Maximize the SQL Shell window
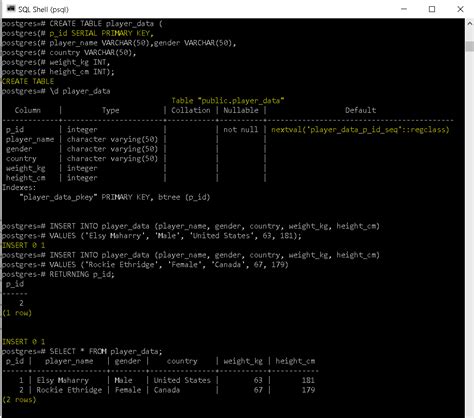Screen dimensions: 474x418 [x=432, y=9]
